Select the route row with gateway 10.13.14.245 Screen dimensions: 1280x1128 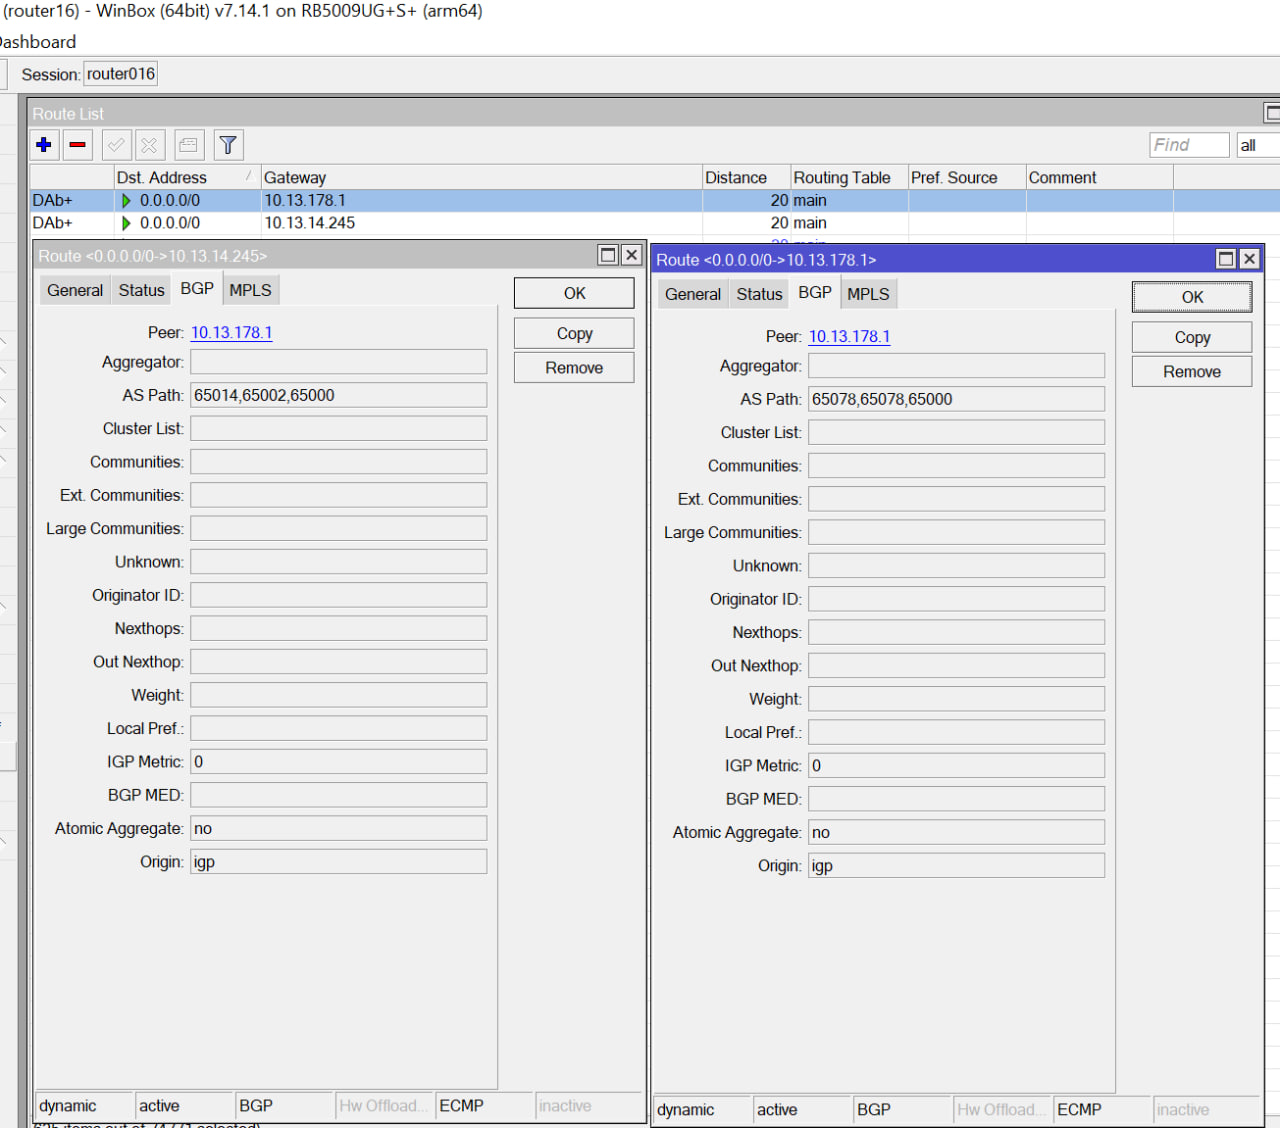(309, 223)
